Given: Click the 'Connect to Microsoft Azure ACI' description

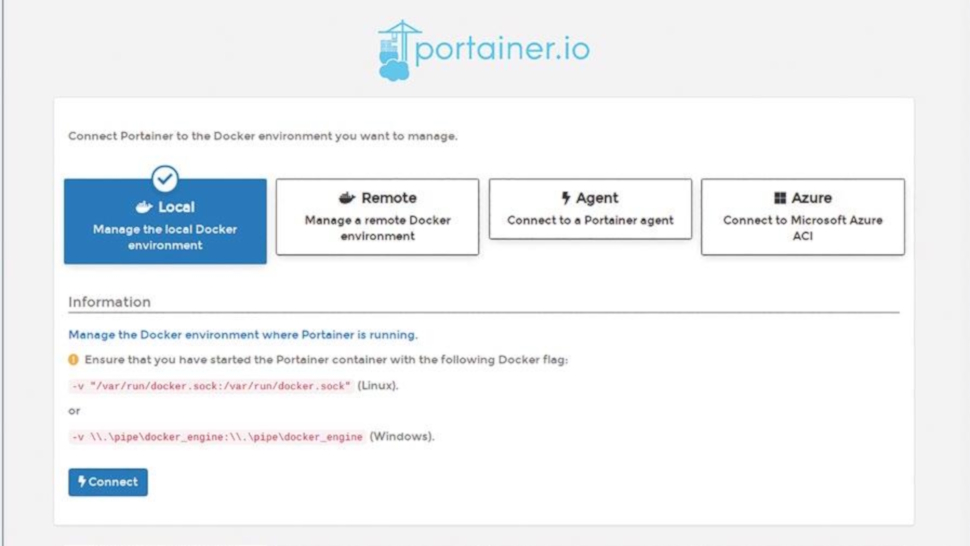Looking at the screenshot, I should click(802, 228).
